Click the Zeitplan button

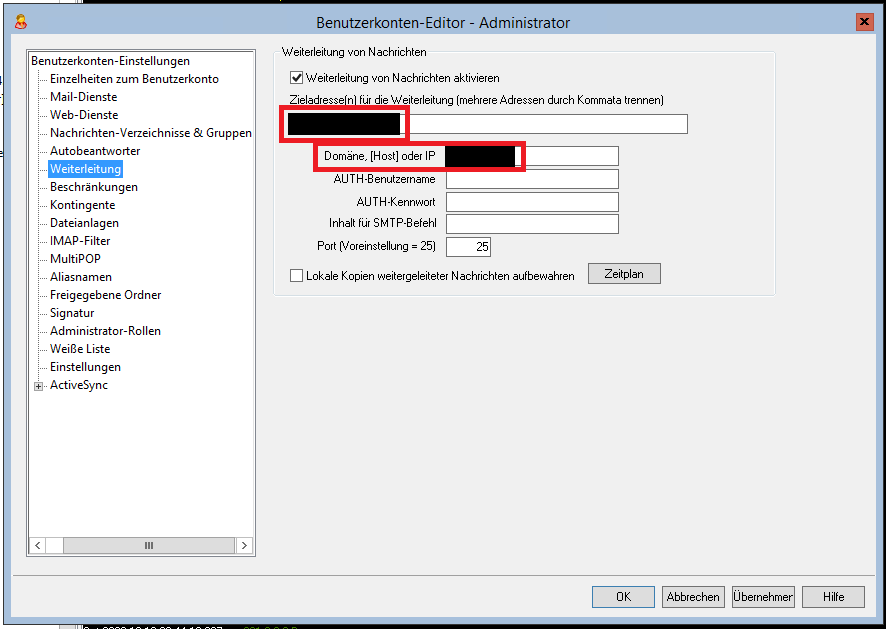pyautogui.click(x=624, y=274)
